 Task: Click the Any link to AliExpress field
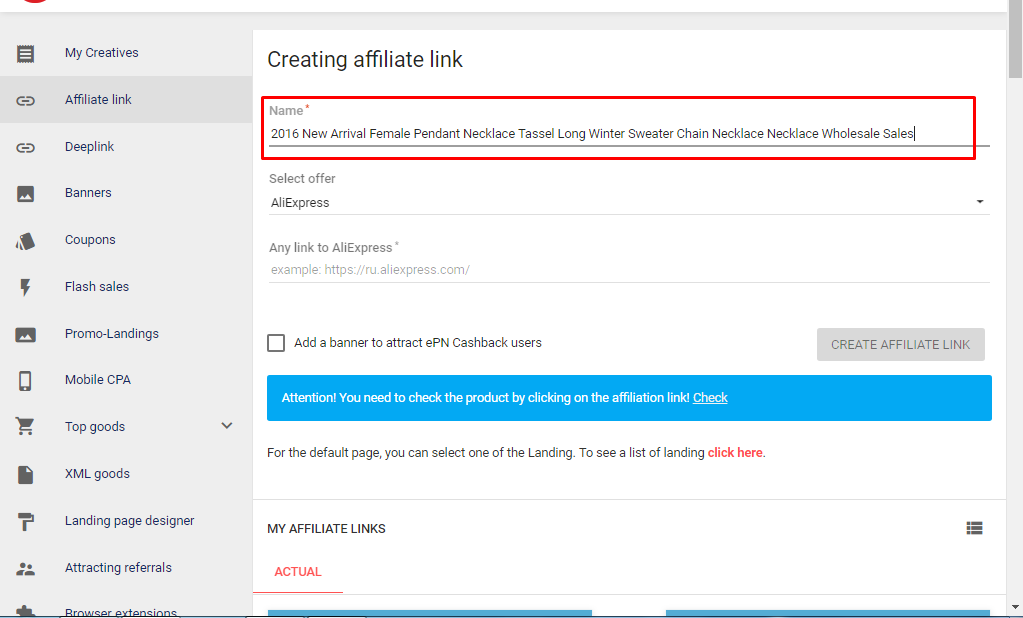pos(629,270)
